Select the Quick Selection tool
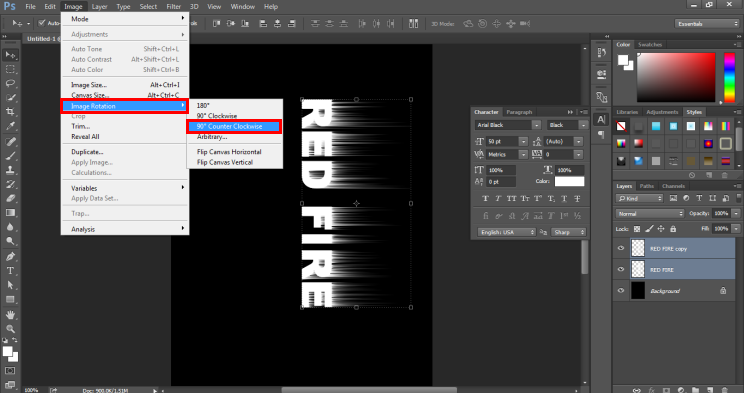The image size is (744, 393). point(10,98)
